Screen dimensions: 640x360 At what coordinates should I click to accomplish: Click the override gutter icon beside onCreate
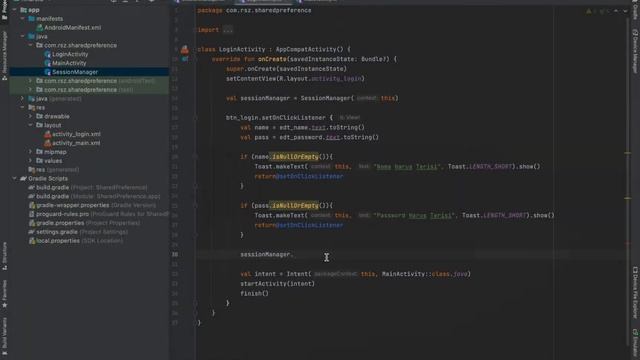[185, 59]
